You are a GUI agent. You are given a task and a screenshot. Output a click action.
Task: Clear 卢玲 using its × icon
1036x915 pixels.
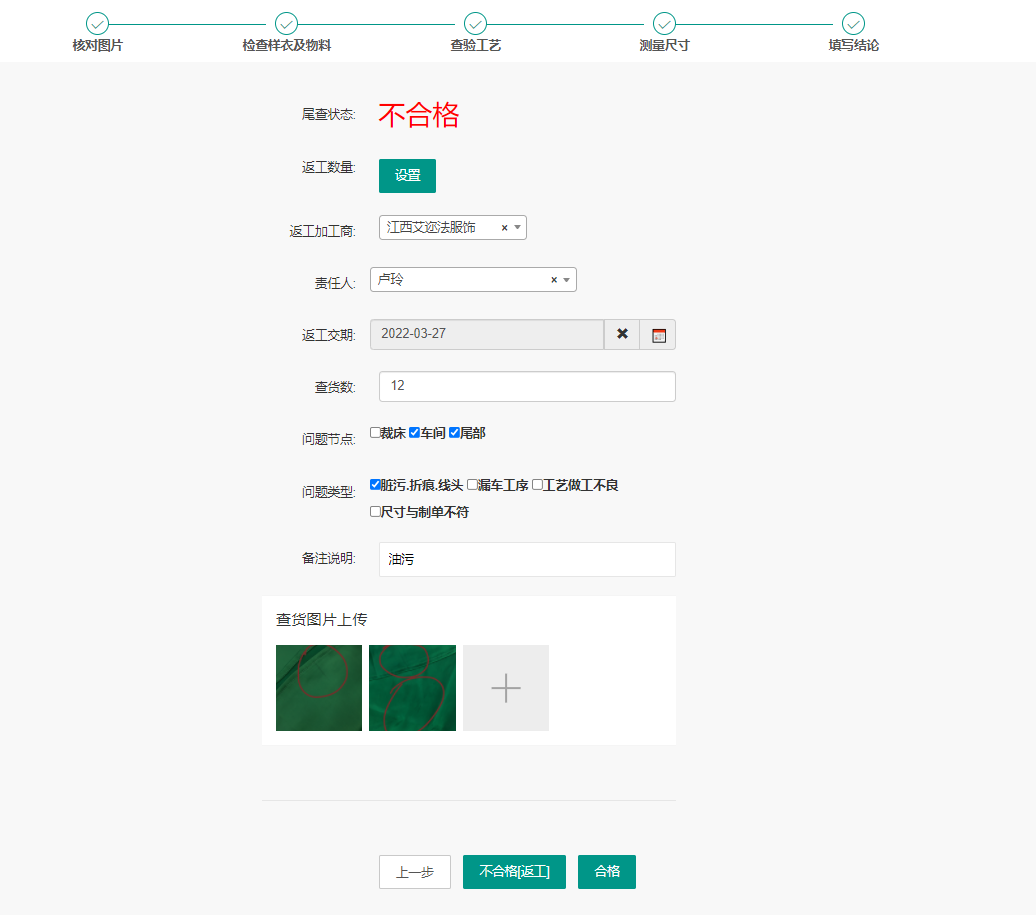point(554,279)
